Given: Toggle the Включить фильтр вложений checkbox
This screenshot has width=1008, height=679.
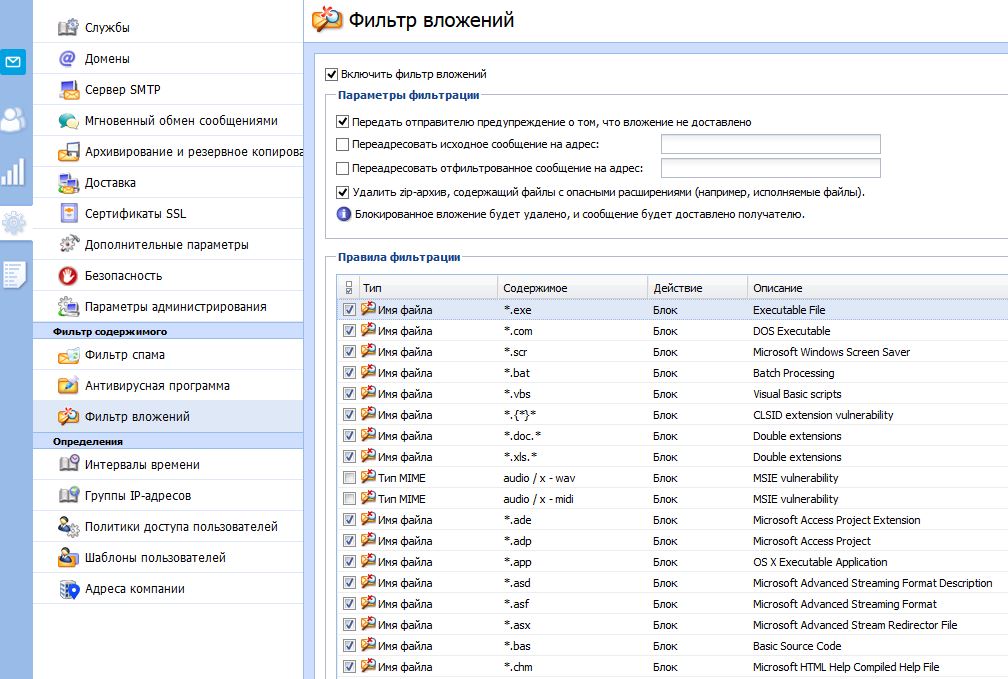Looking at the screenshot, I should click(x=332, y=74).
